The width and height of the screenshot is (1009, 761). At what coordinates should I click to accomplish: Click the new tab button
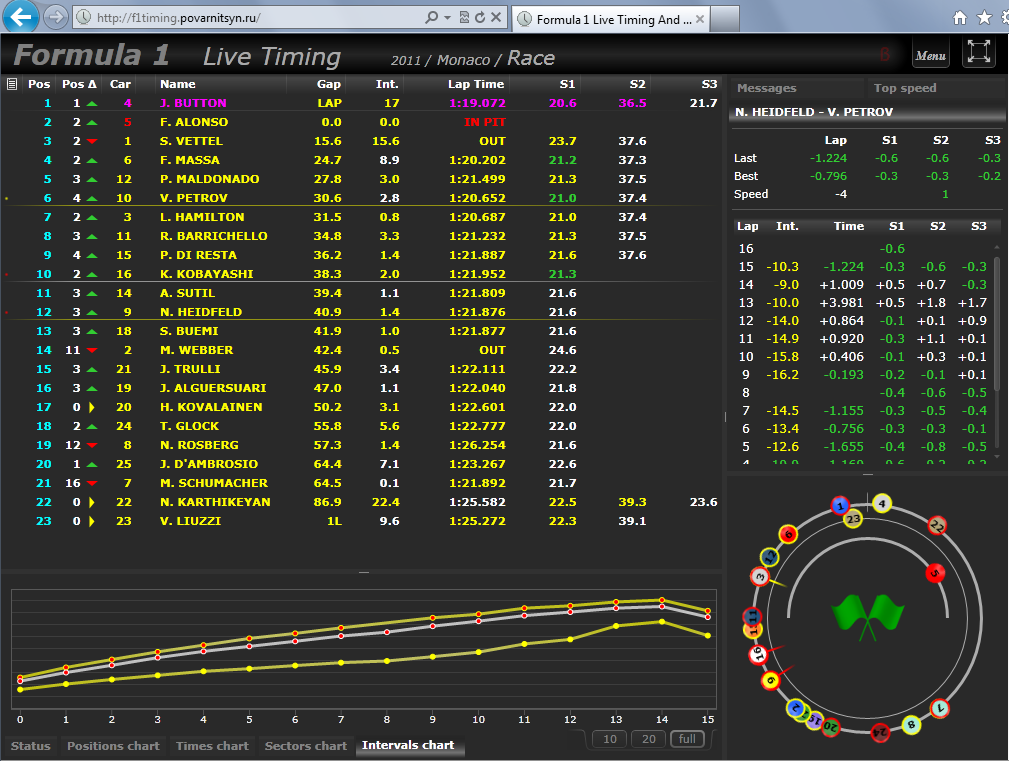[x=725, y=19]
